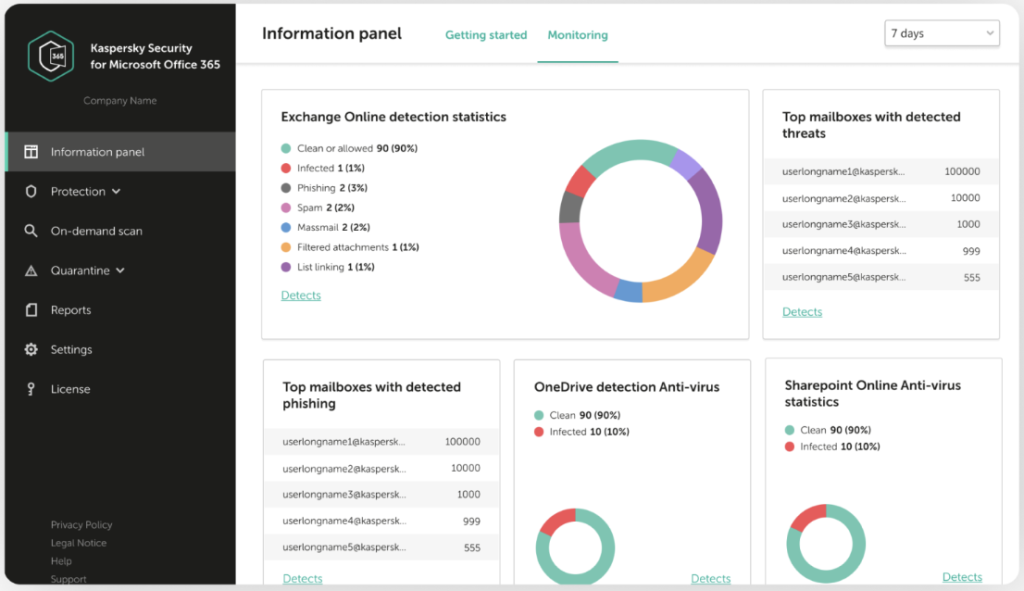The image size is (1024, 591).
Task: Click the red Infected legend dot in Exchange
Action: click(x=285, y=168)
